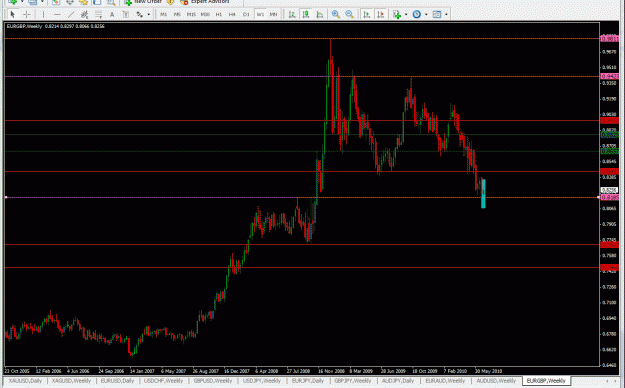This screenshot has height=388, width=625.
Task: Select the Fibonacci retracement tool
Action: click(x=98, y=14)
